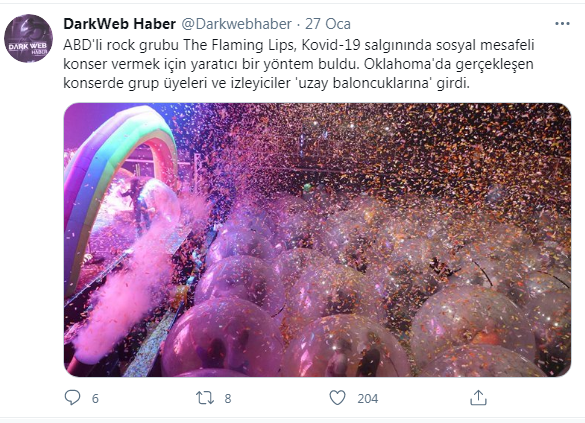The width and height of the screenshot is (585, 423).
Task: View the 204 likes count
Action: click(367, 398)
